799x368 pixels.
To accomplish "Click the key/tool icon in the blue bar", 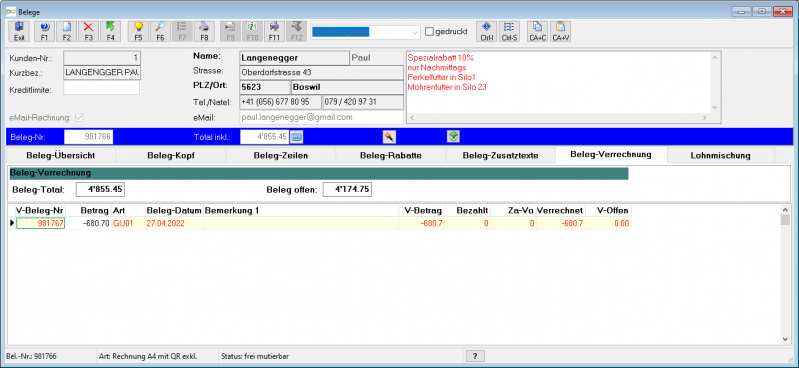I will 389,136.
